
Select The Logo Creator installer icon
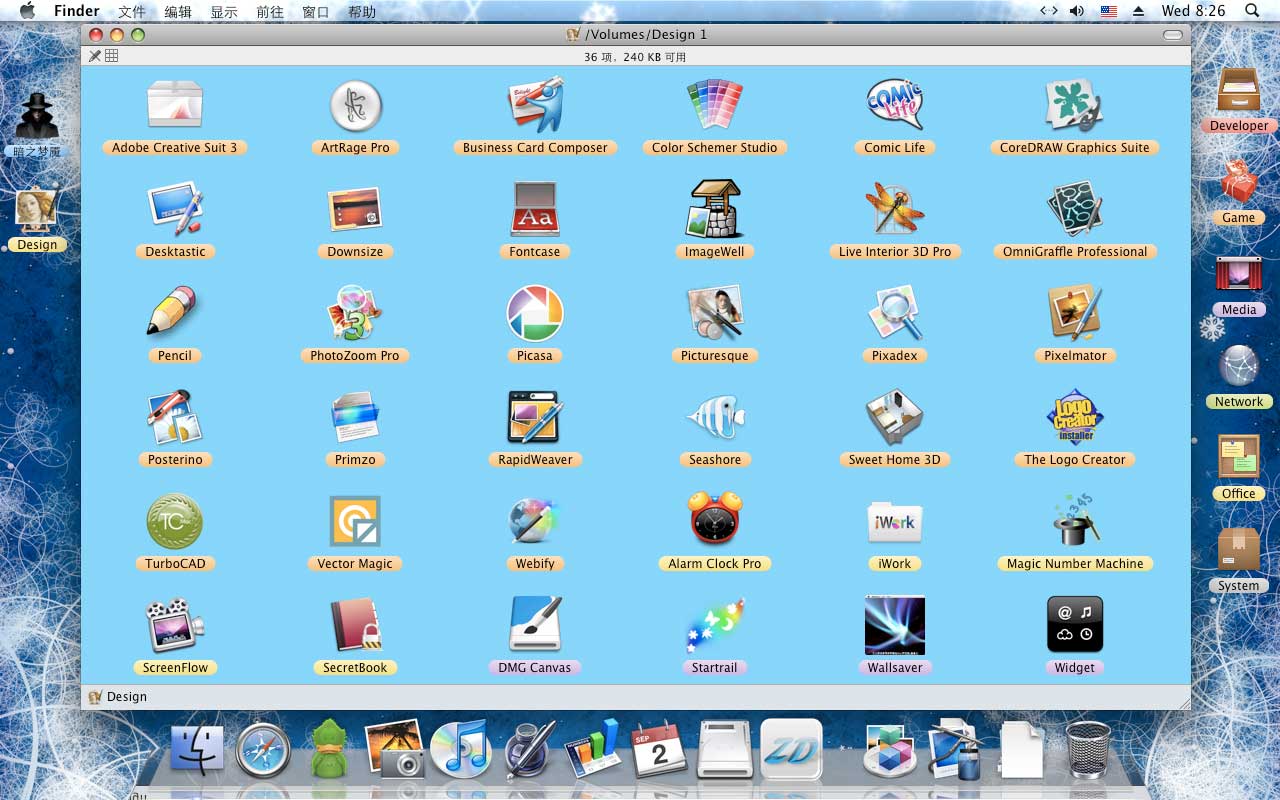1075,417
